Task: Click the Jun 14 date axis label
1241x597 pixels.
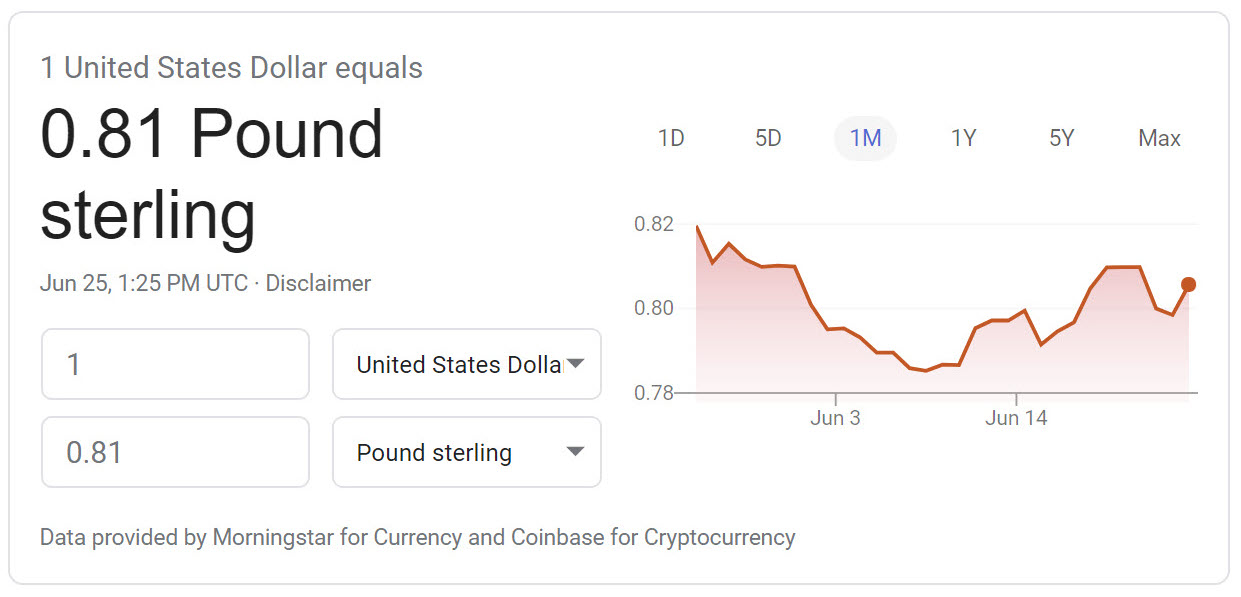Action: [x=1016, y=418]
